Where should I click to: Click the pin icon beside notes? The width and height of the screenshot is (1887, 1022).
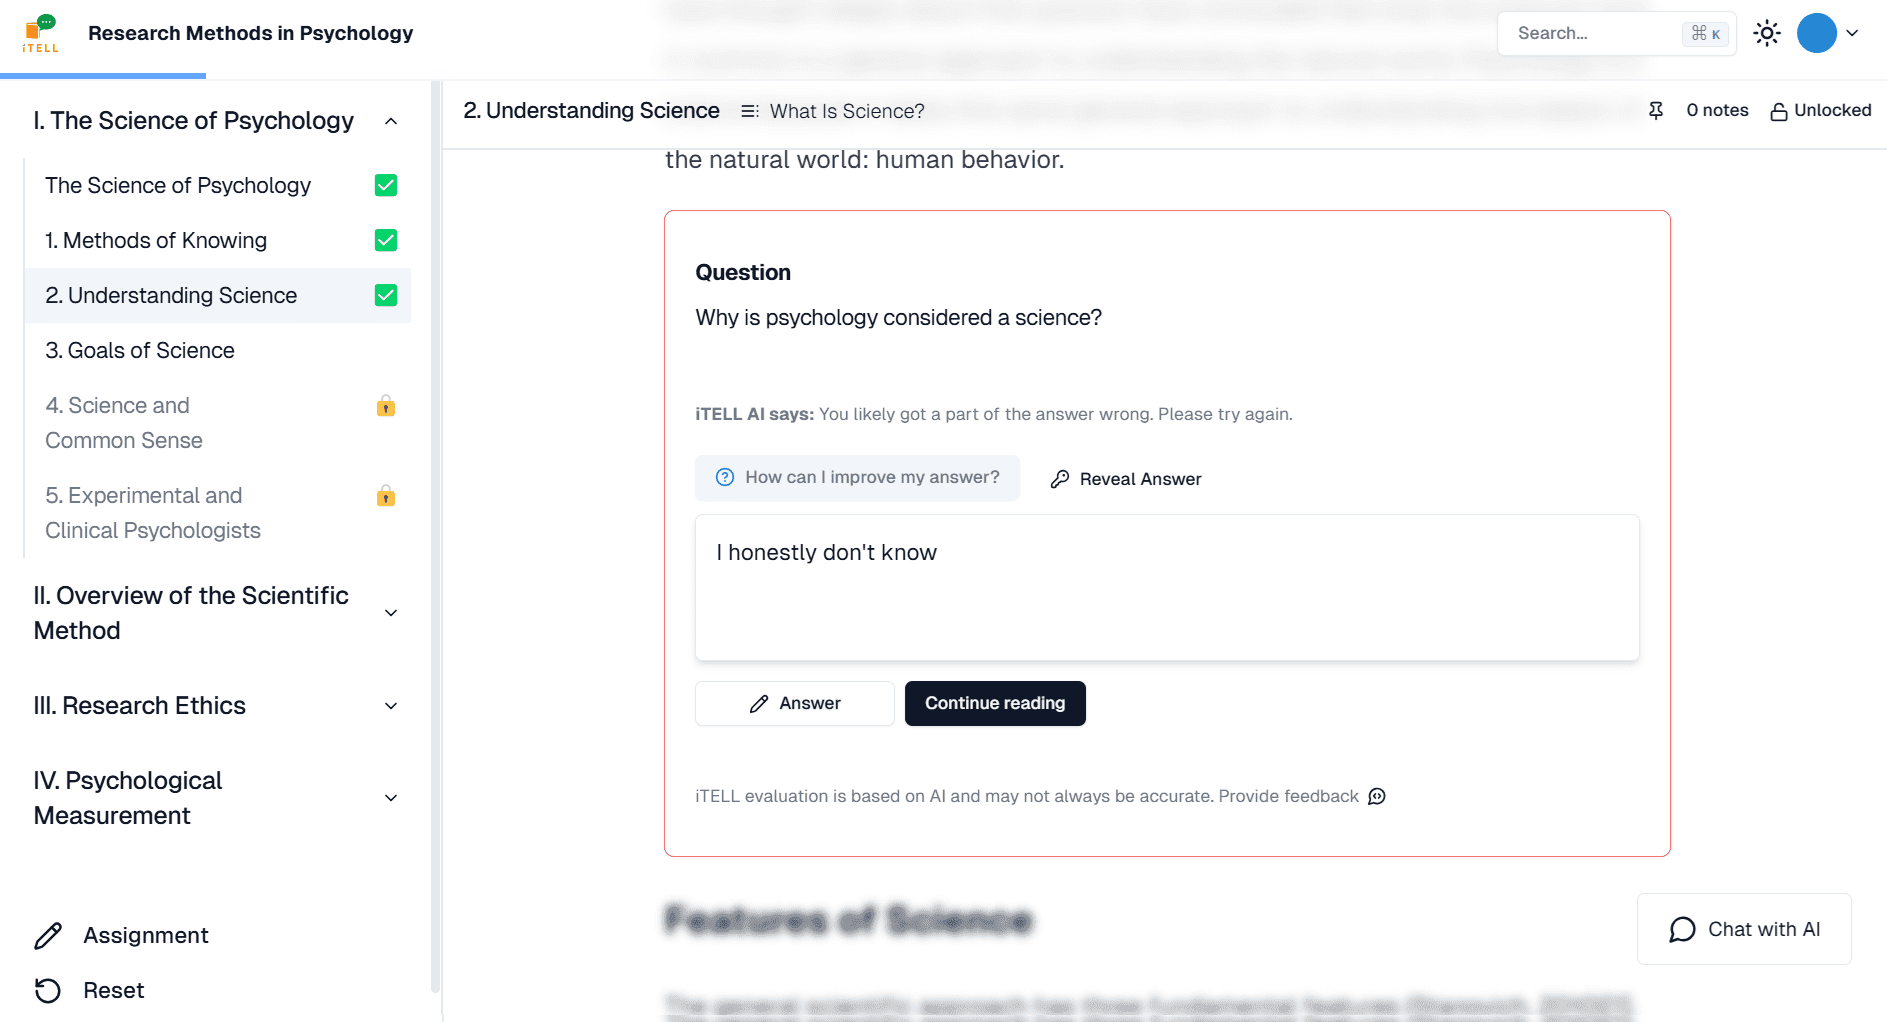click(1656, 111)
